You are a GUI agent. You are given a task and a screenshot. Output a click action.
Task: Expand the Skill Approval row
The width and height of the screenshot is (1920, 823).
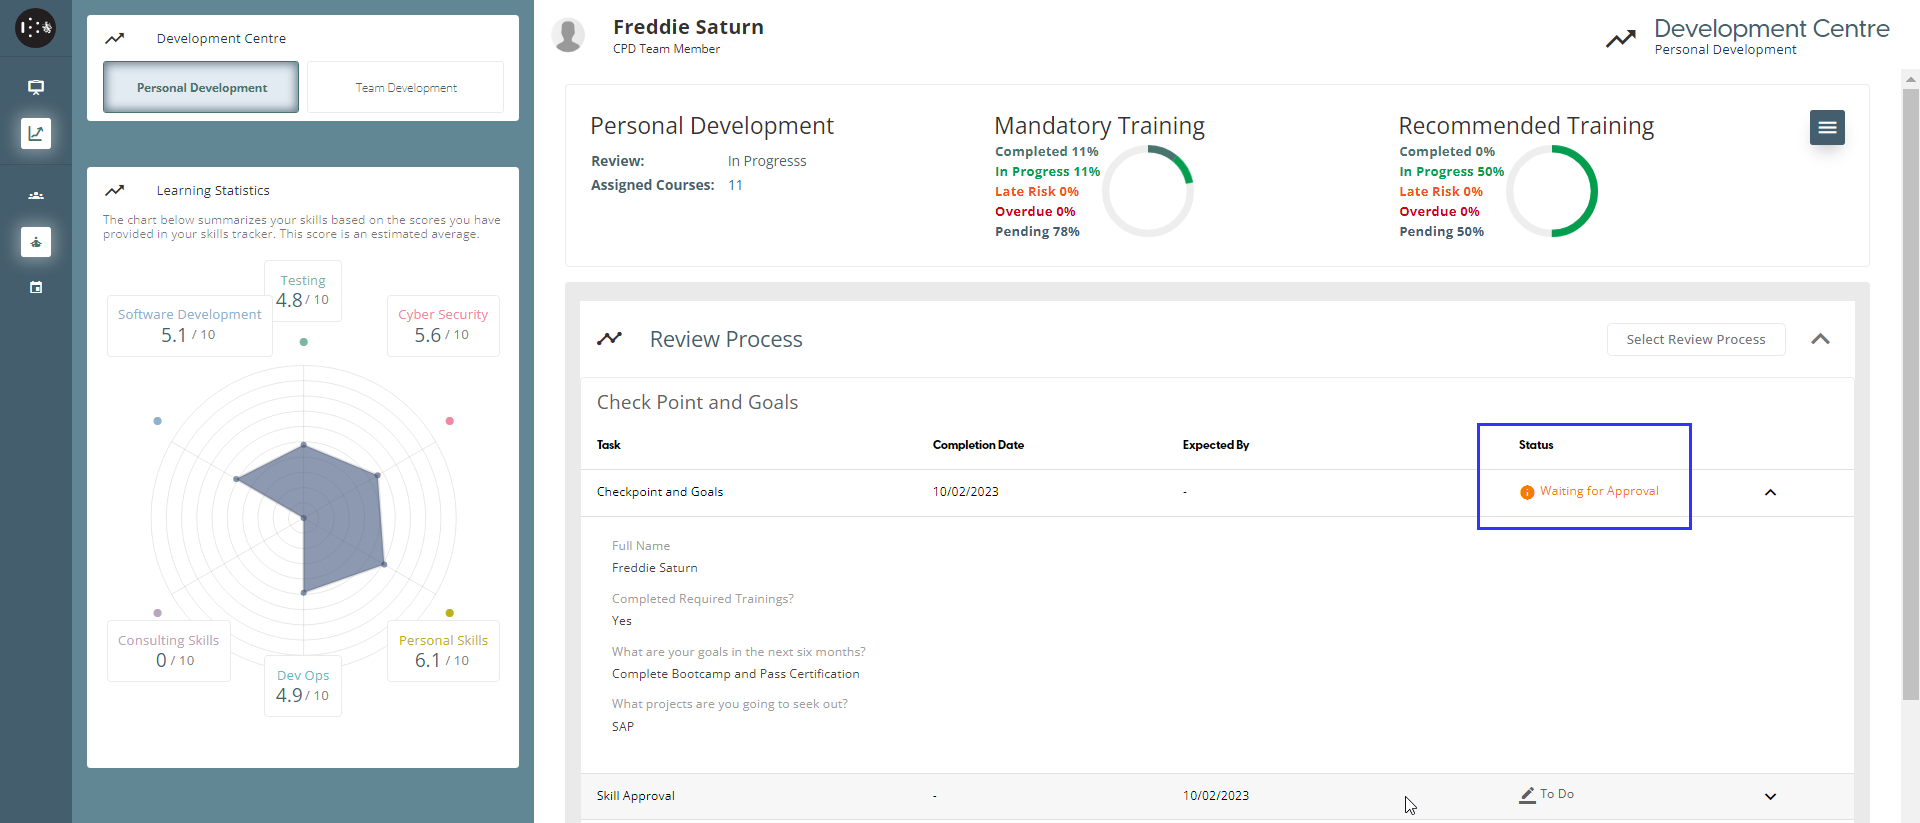point(1770,796)
